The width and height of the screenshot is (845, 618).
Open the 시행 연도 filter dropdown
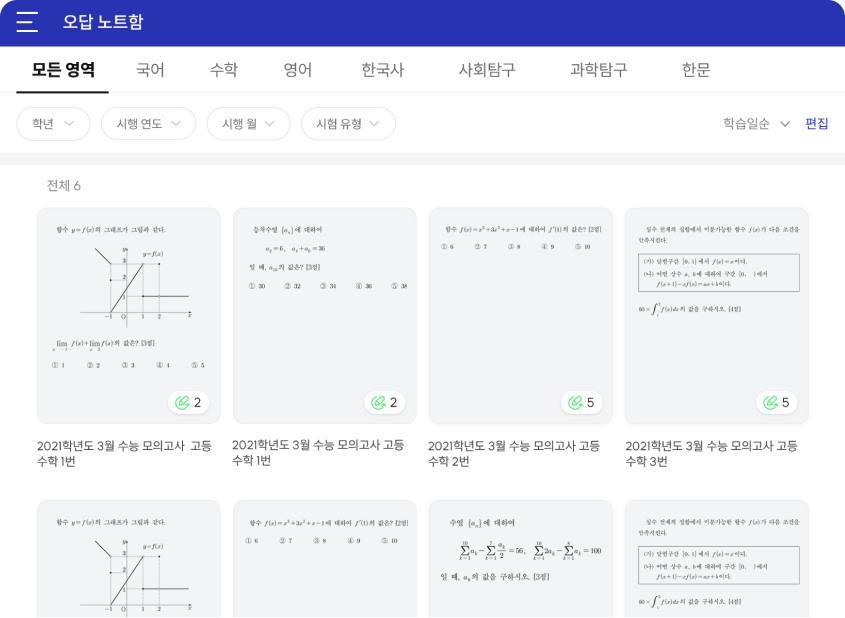[150, 124]
